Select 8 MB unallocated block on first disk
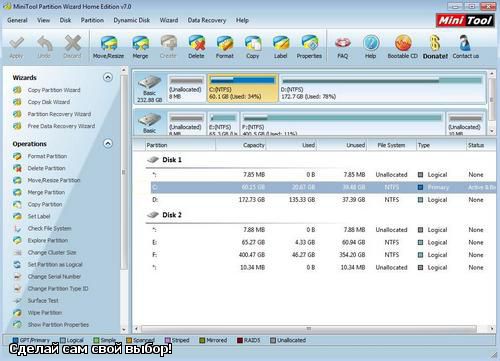The height and width of the screenshot is (361, 500). tap(186, 88)
